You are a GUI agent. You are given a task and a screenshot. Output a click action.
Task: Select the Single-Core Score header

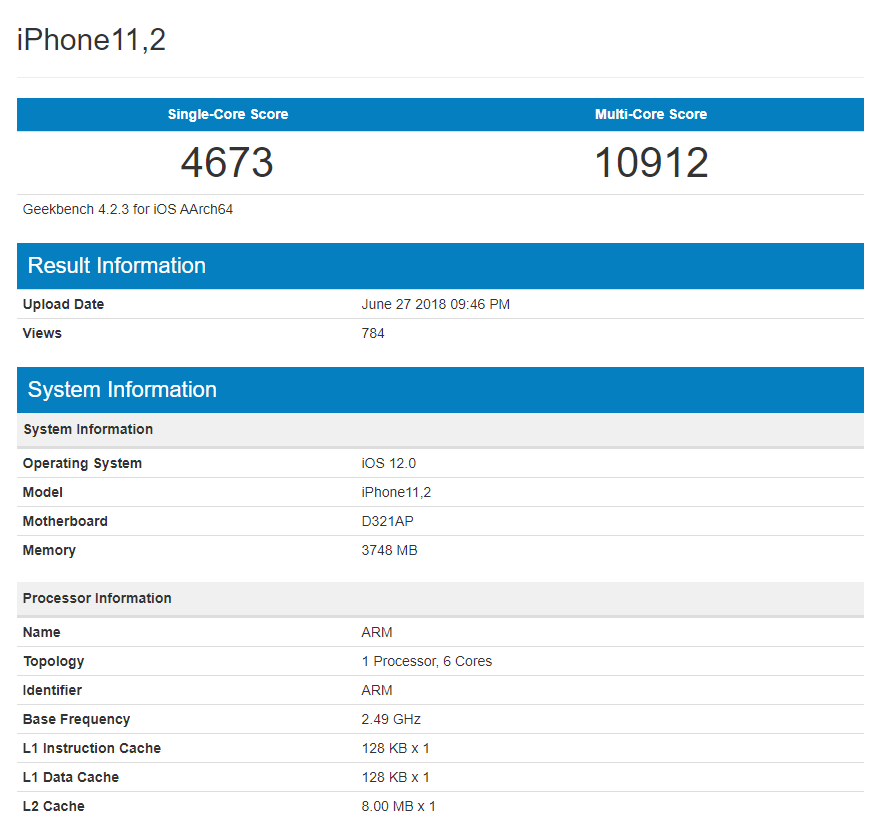tap(227, 114)
